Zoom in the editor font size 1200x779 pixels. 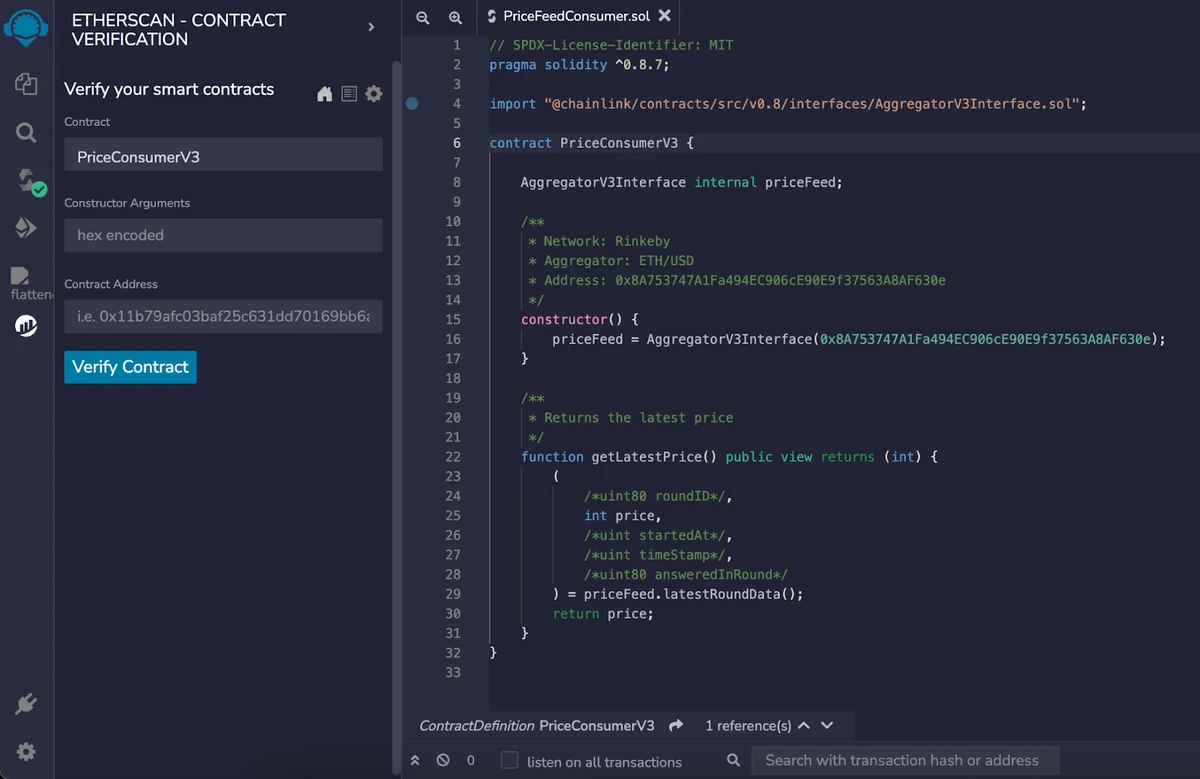pos(455,17)
